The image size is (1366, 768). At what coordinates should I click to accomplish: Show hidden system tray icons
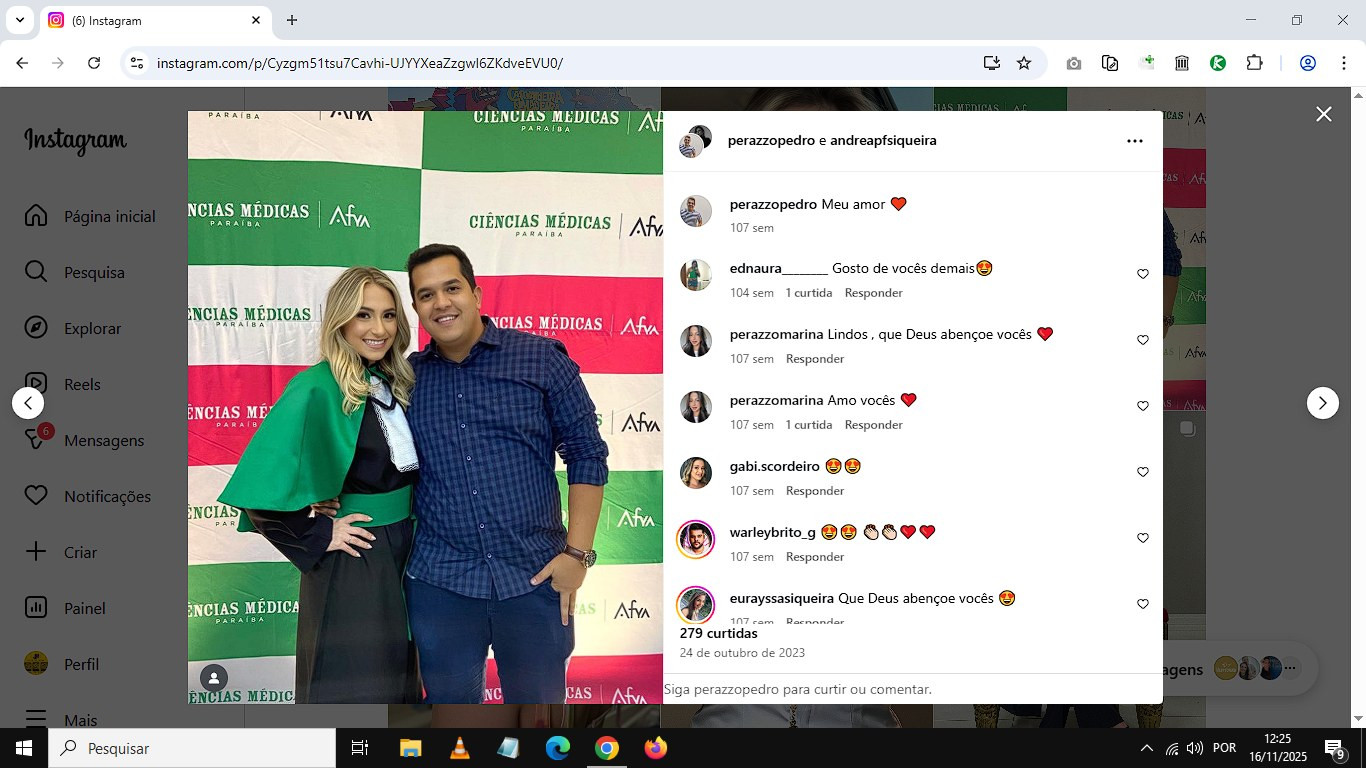1146,748
